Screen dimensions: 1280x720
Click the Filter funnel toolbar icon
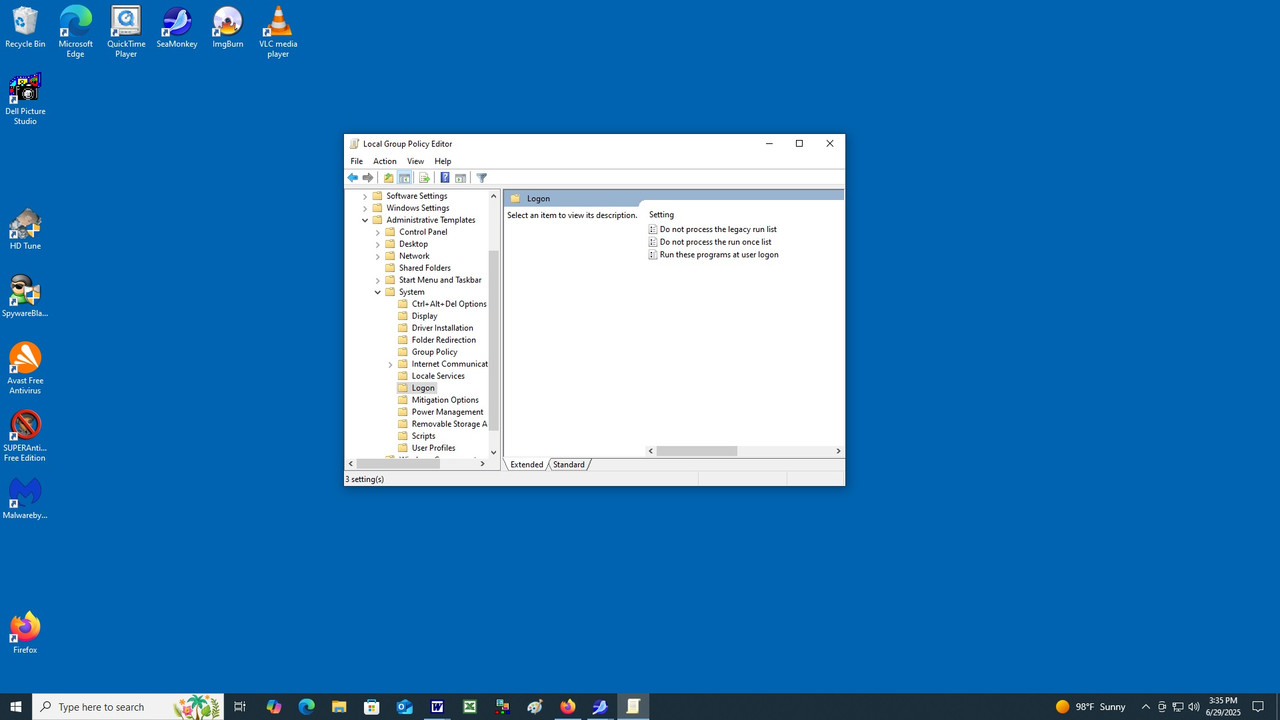(x=482, y=178)
